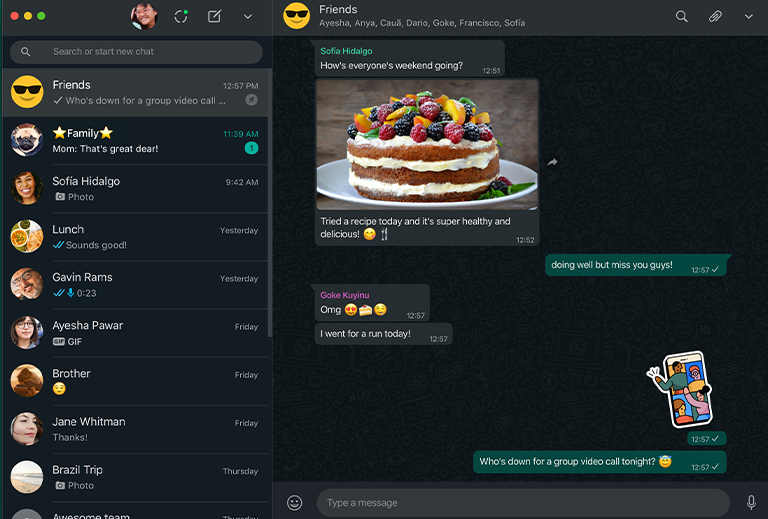Click the Search or start new chat field

coord(136,51)
